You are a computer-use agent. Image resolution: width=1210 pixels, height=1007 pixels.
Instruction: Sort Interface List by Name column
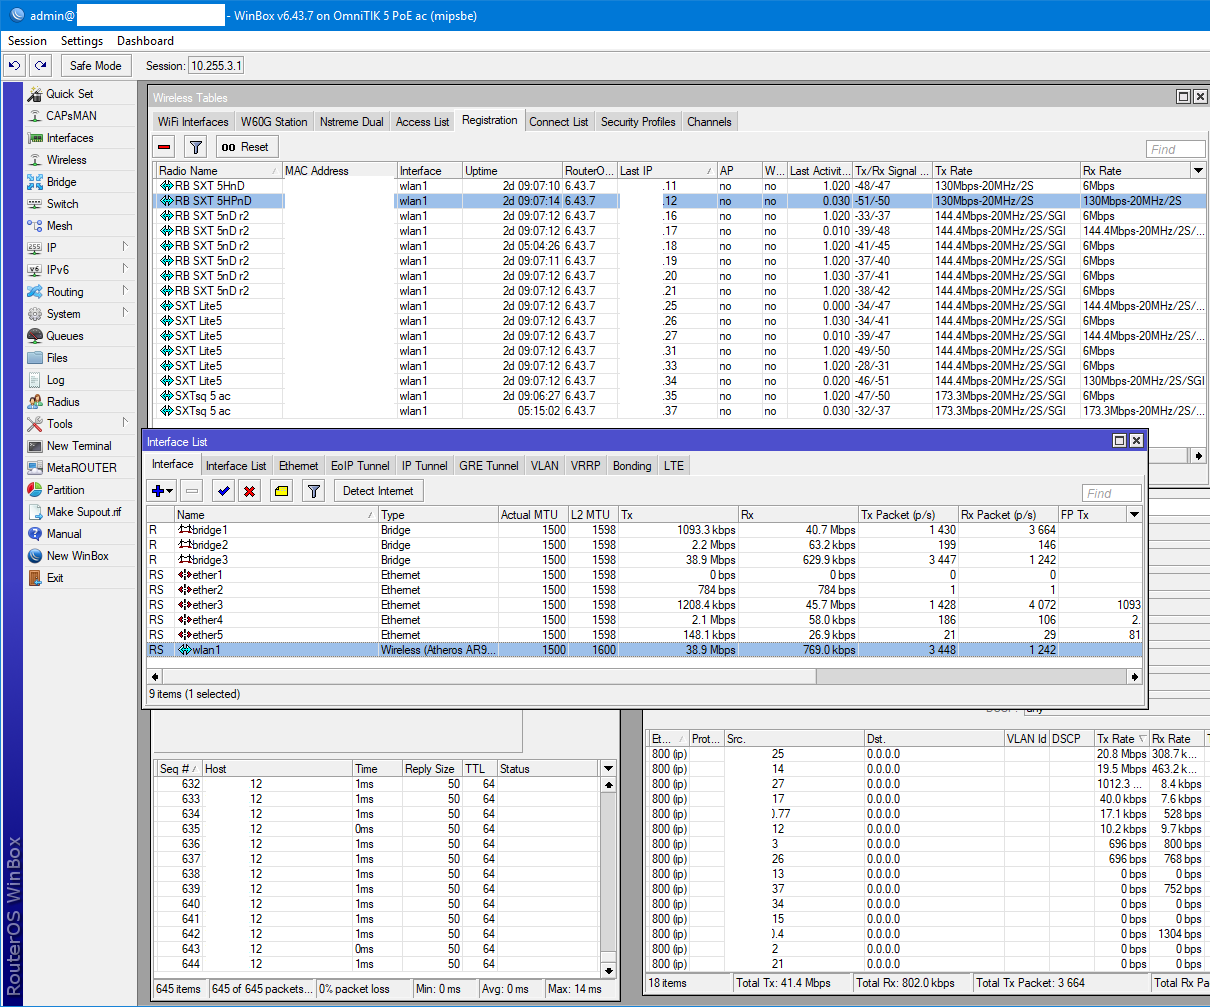click(x=276, y=515)
